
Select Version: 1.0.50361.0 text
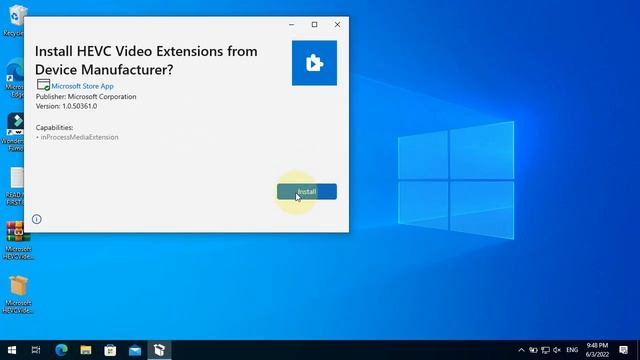pos(67,106)
